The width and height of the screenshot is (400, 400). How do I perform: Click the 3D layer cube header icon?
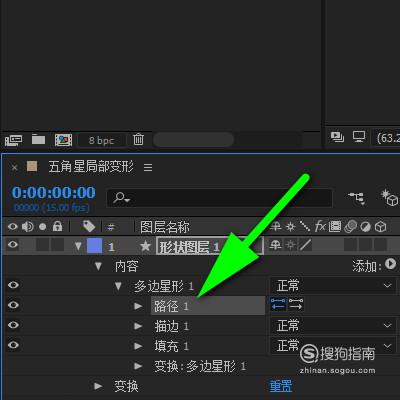point(381,227)
